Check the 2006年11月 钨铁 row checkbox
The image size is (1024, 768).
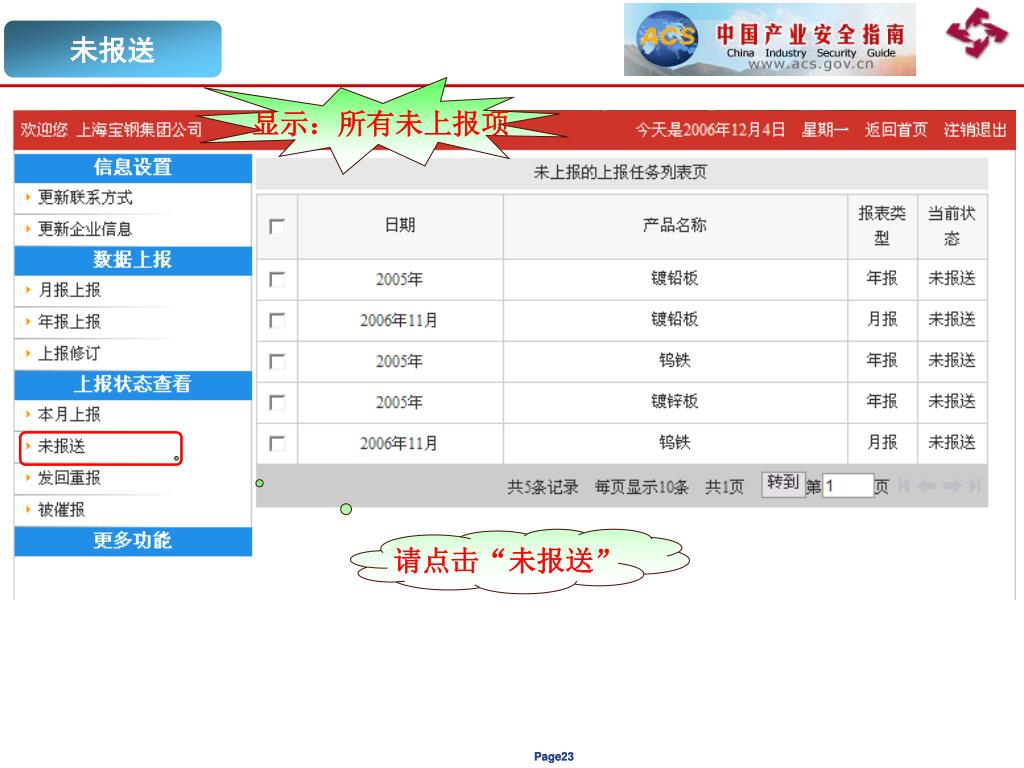tap(277, 443)
